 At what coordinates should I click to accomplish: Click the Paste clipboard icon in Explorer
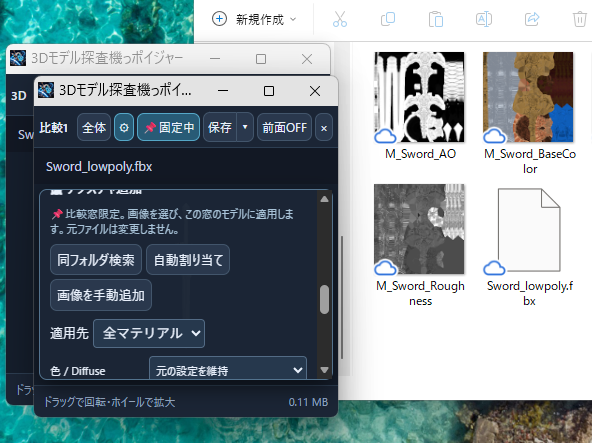(436, 19)
